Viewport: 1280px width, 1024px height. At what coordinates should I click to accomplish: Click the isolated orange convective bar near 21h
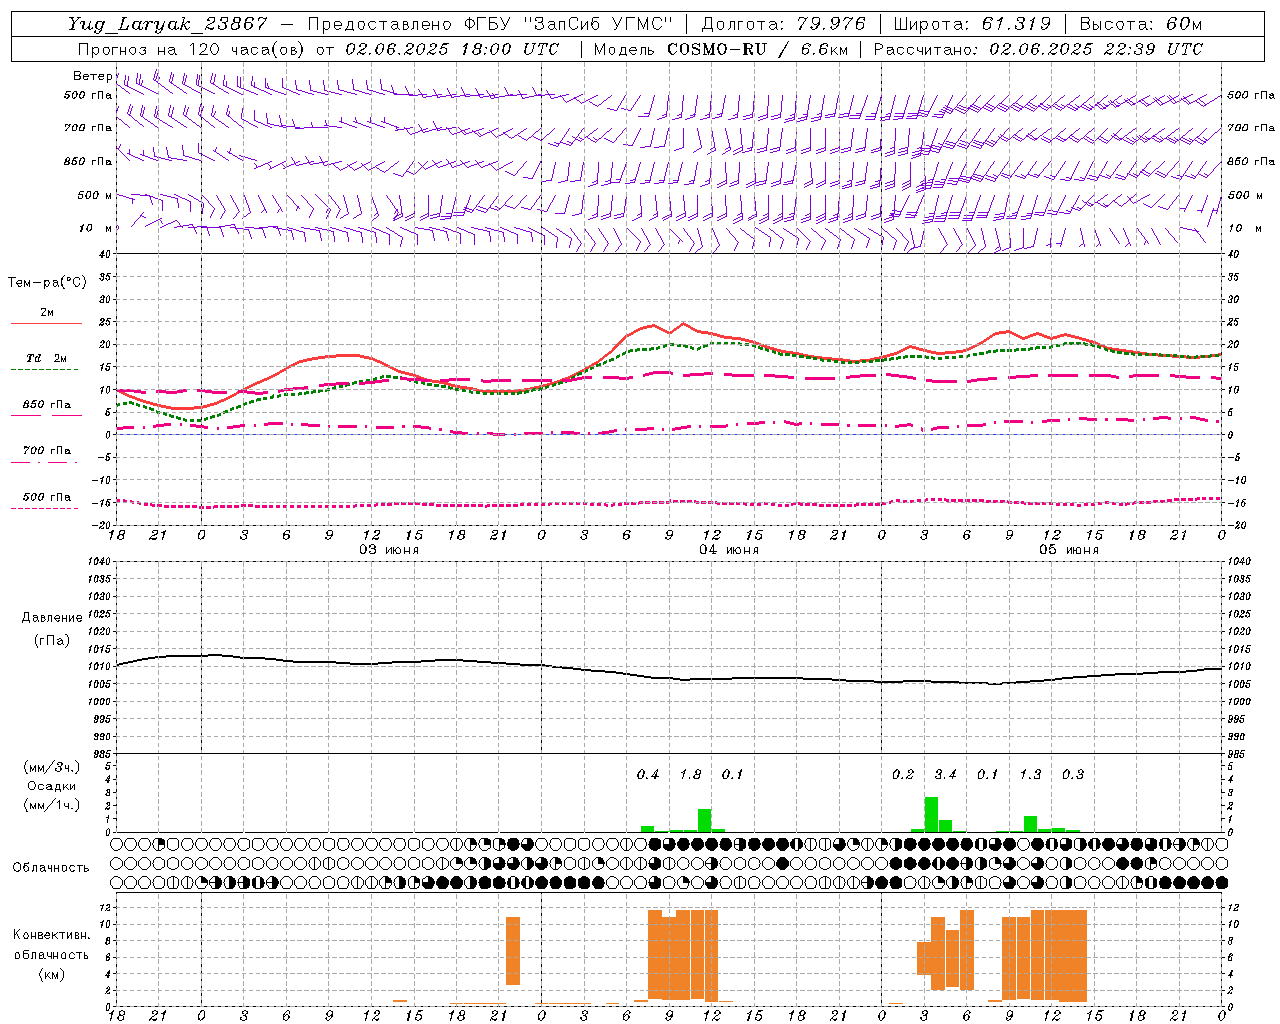[x=513, y=951]
